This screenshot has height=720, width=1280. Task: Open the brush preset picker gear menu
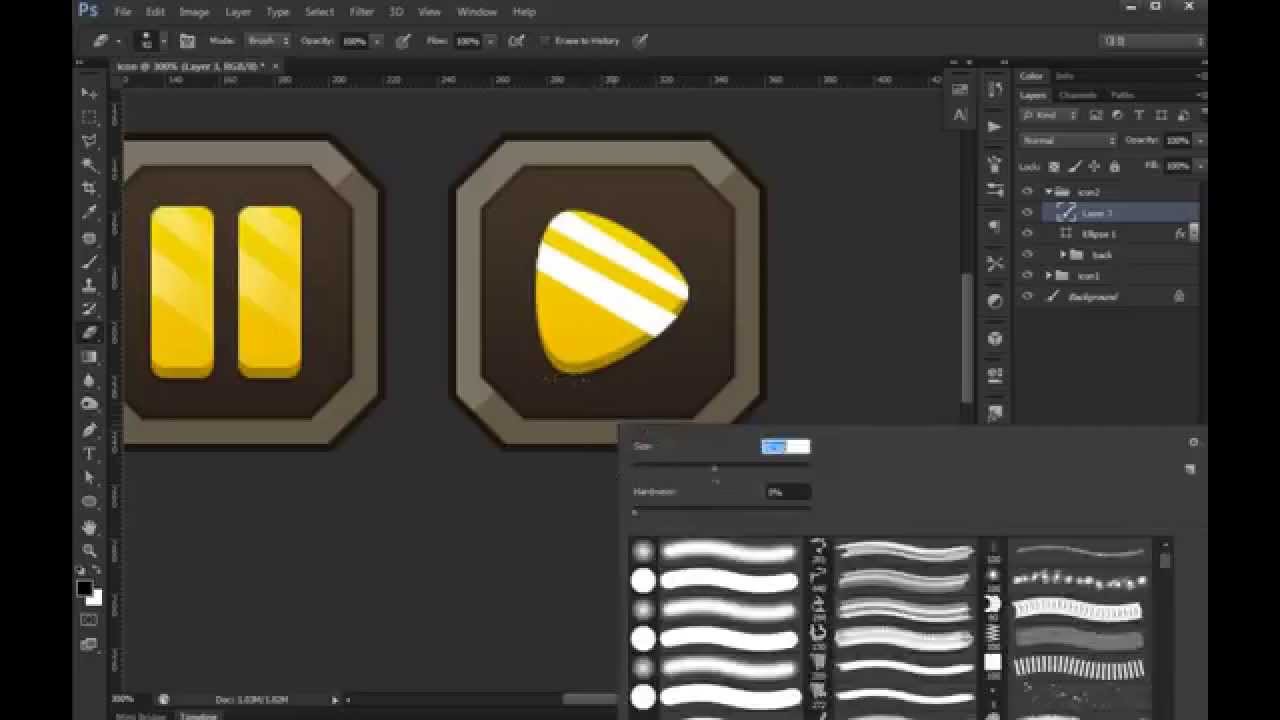pyautogui.click(x=1193, y=442)
